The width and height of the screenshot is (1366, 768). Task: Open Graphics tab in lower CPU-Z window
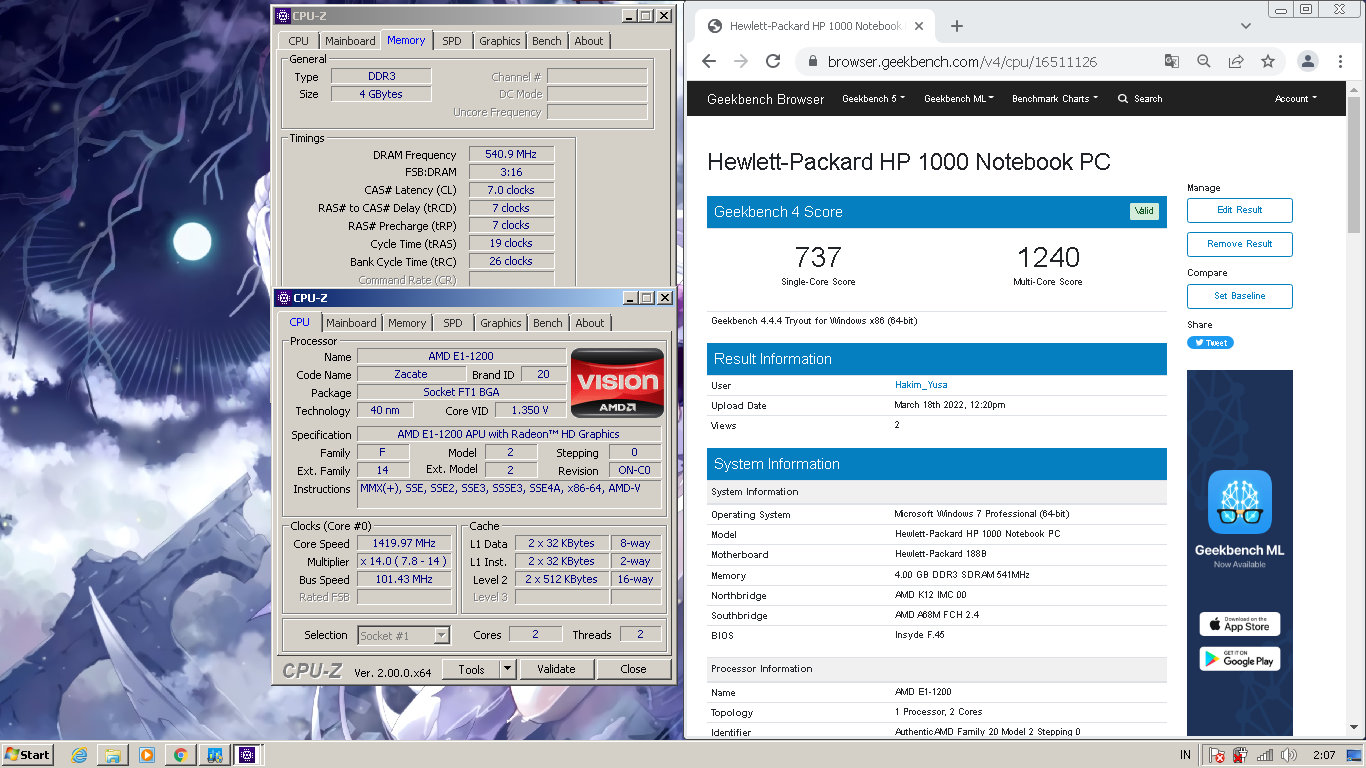(x=501, y=323)
